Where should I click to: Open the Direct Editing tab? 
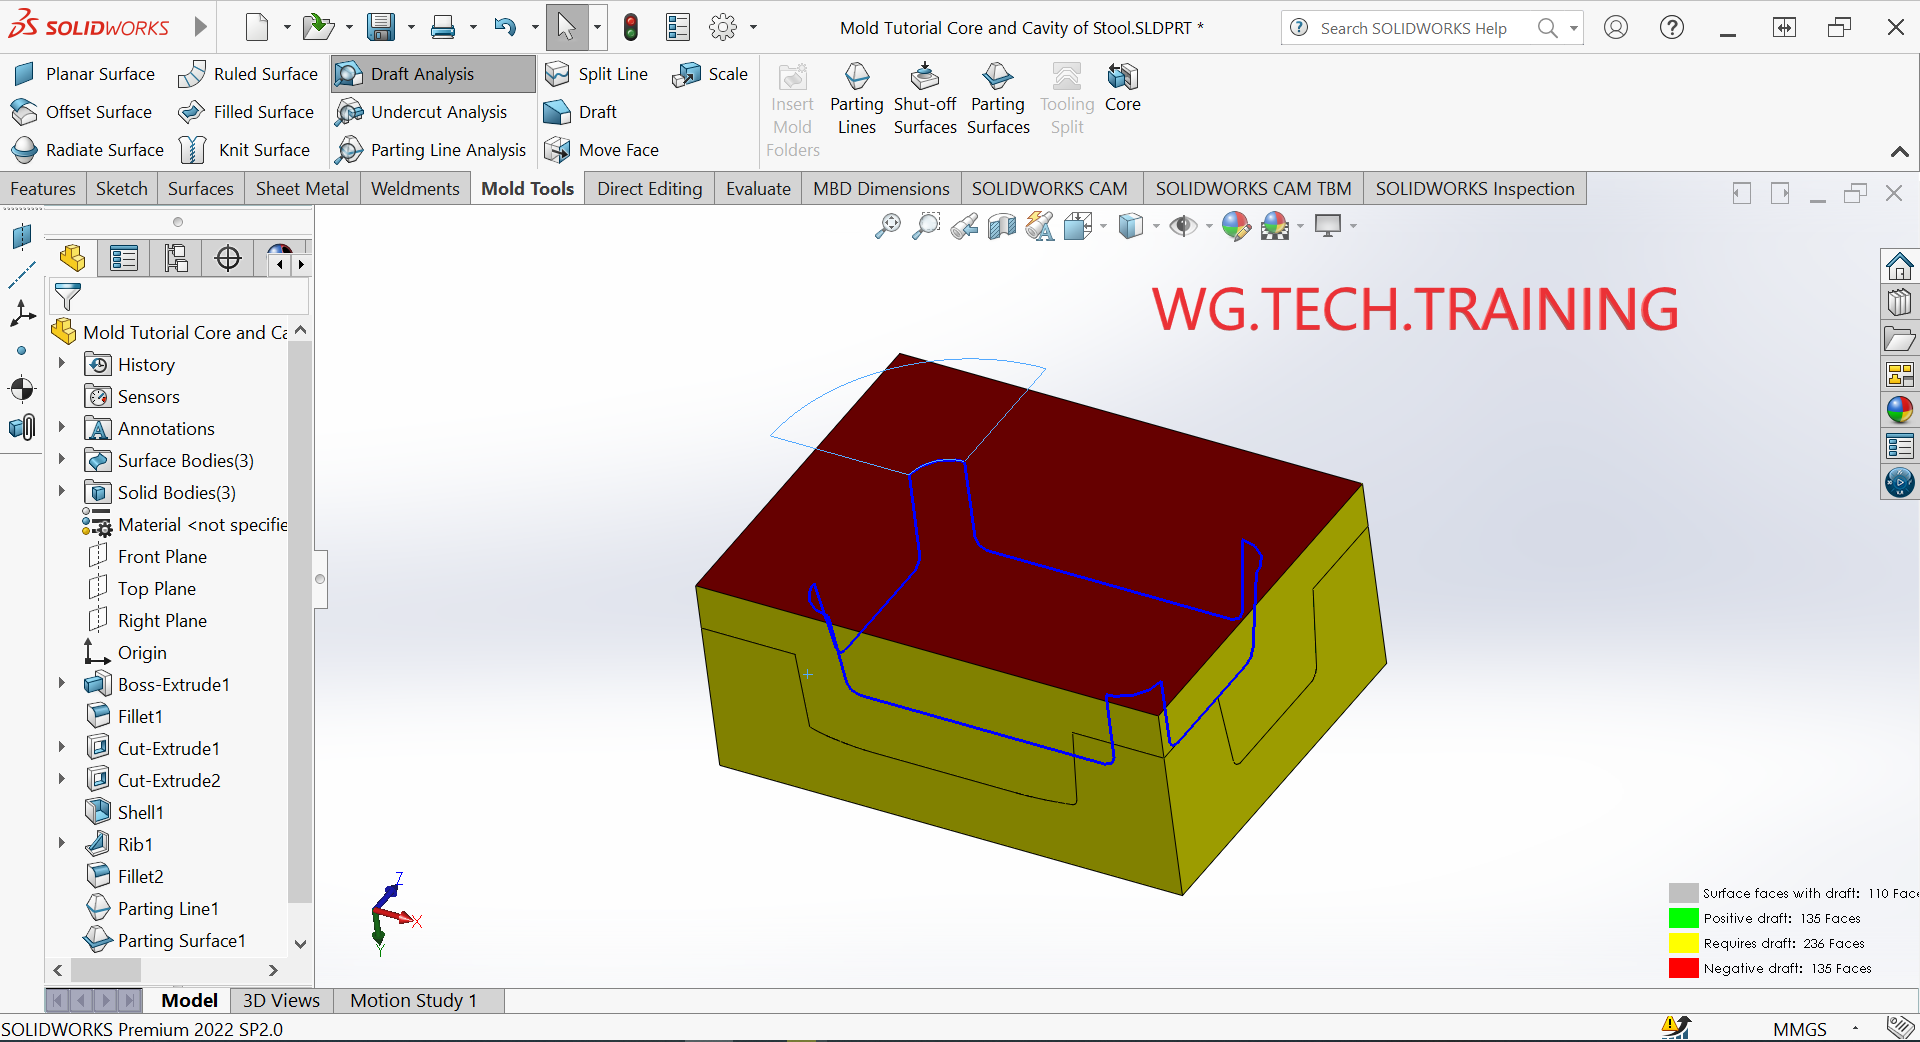(x=650, y=189)
